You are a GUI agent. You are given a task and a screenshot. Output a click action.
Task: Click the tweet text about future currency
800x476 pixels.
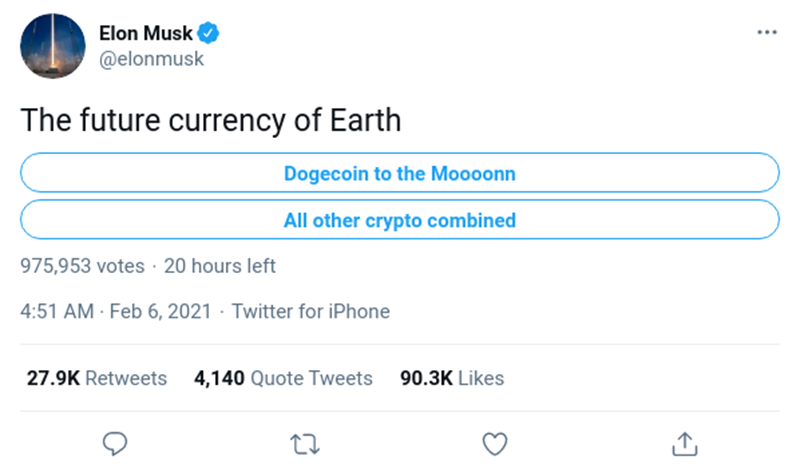[211, 120]
